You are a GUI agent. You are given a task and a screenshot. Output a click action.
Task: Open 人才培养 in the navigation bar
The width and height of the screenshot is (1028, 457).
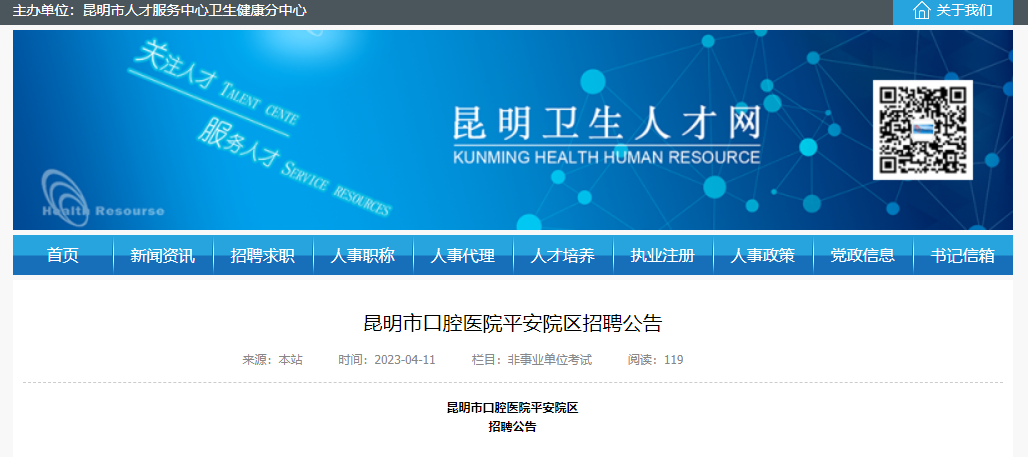(x=563, y=256)
